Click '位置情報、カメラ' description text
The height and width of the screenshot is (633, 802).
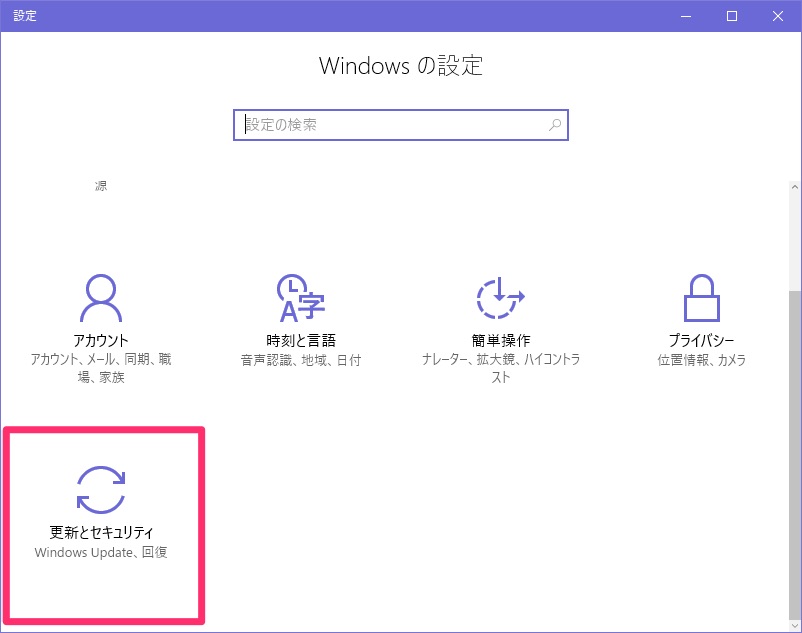[701, 360]
